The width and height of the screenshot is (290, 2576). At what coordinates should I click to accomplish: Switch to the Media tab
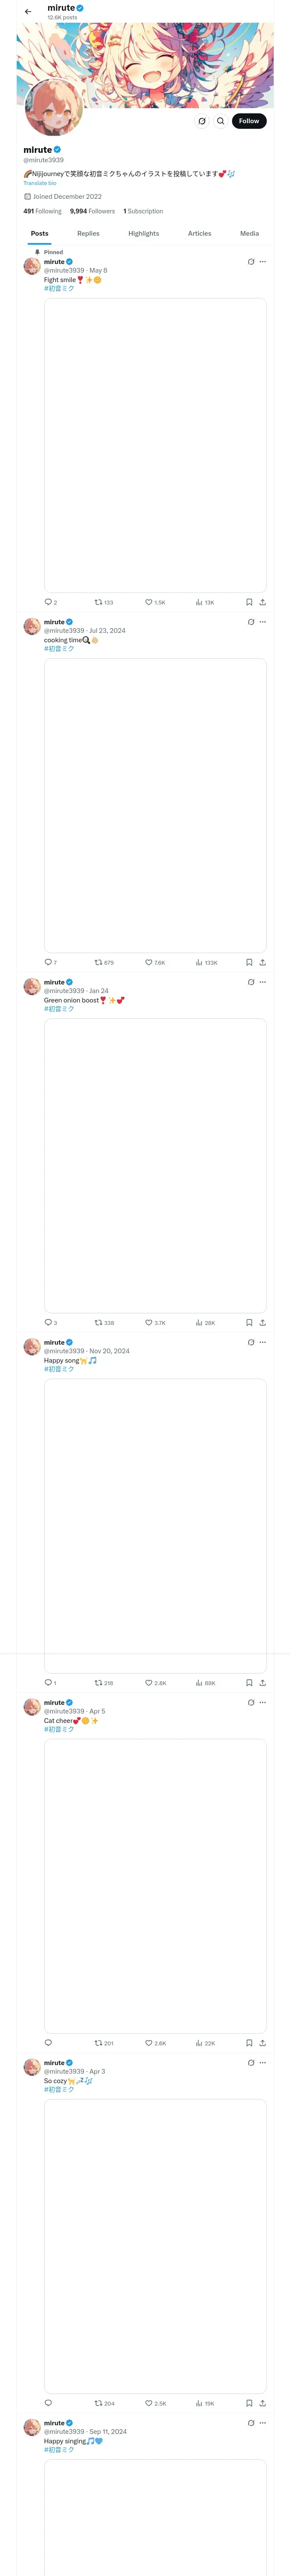coord(249,233)
